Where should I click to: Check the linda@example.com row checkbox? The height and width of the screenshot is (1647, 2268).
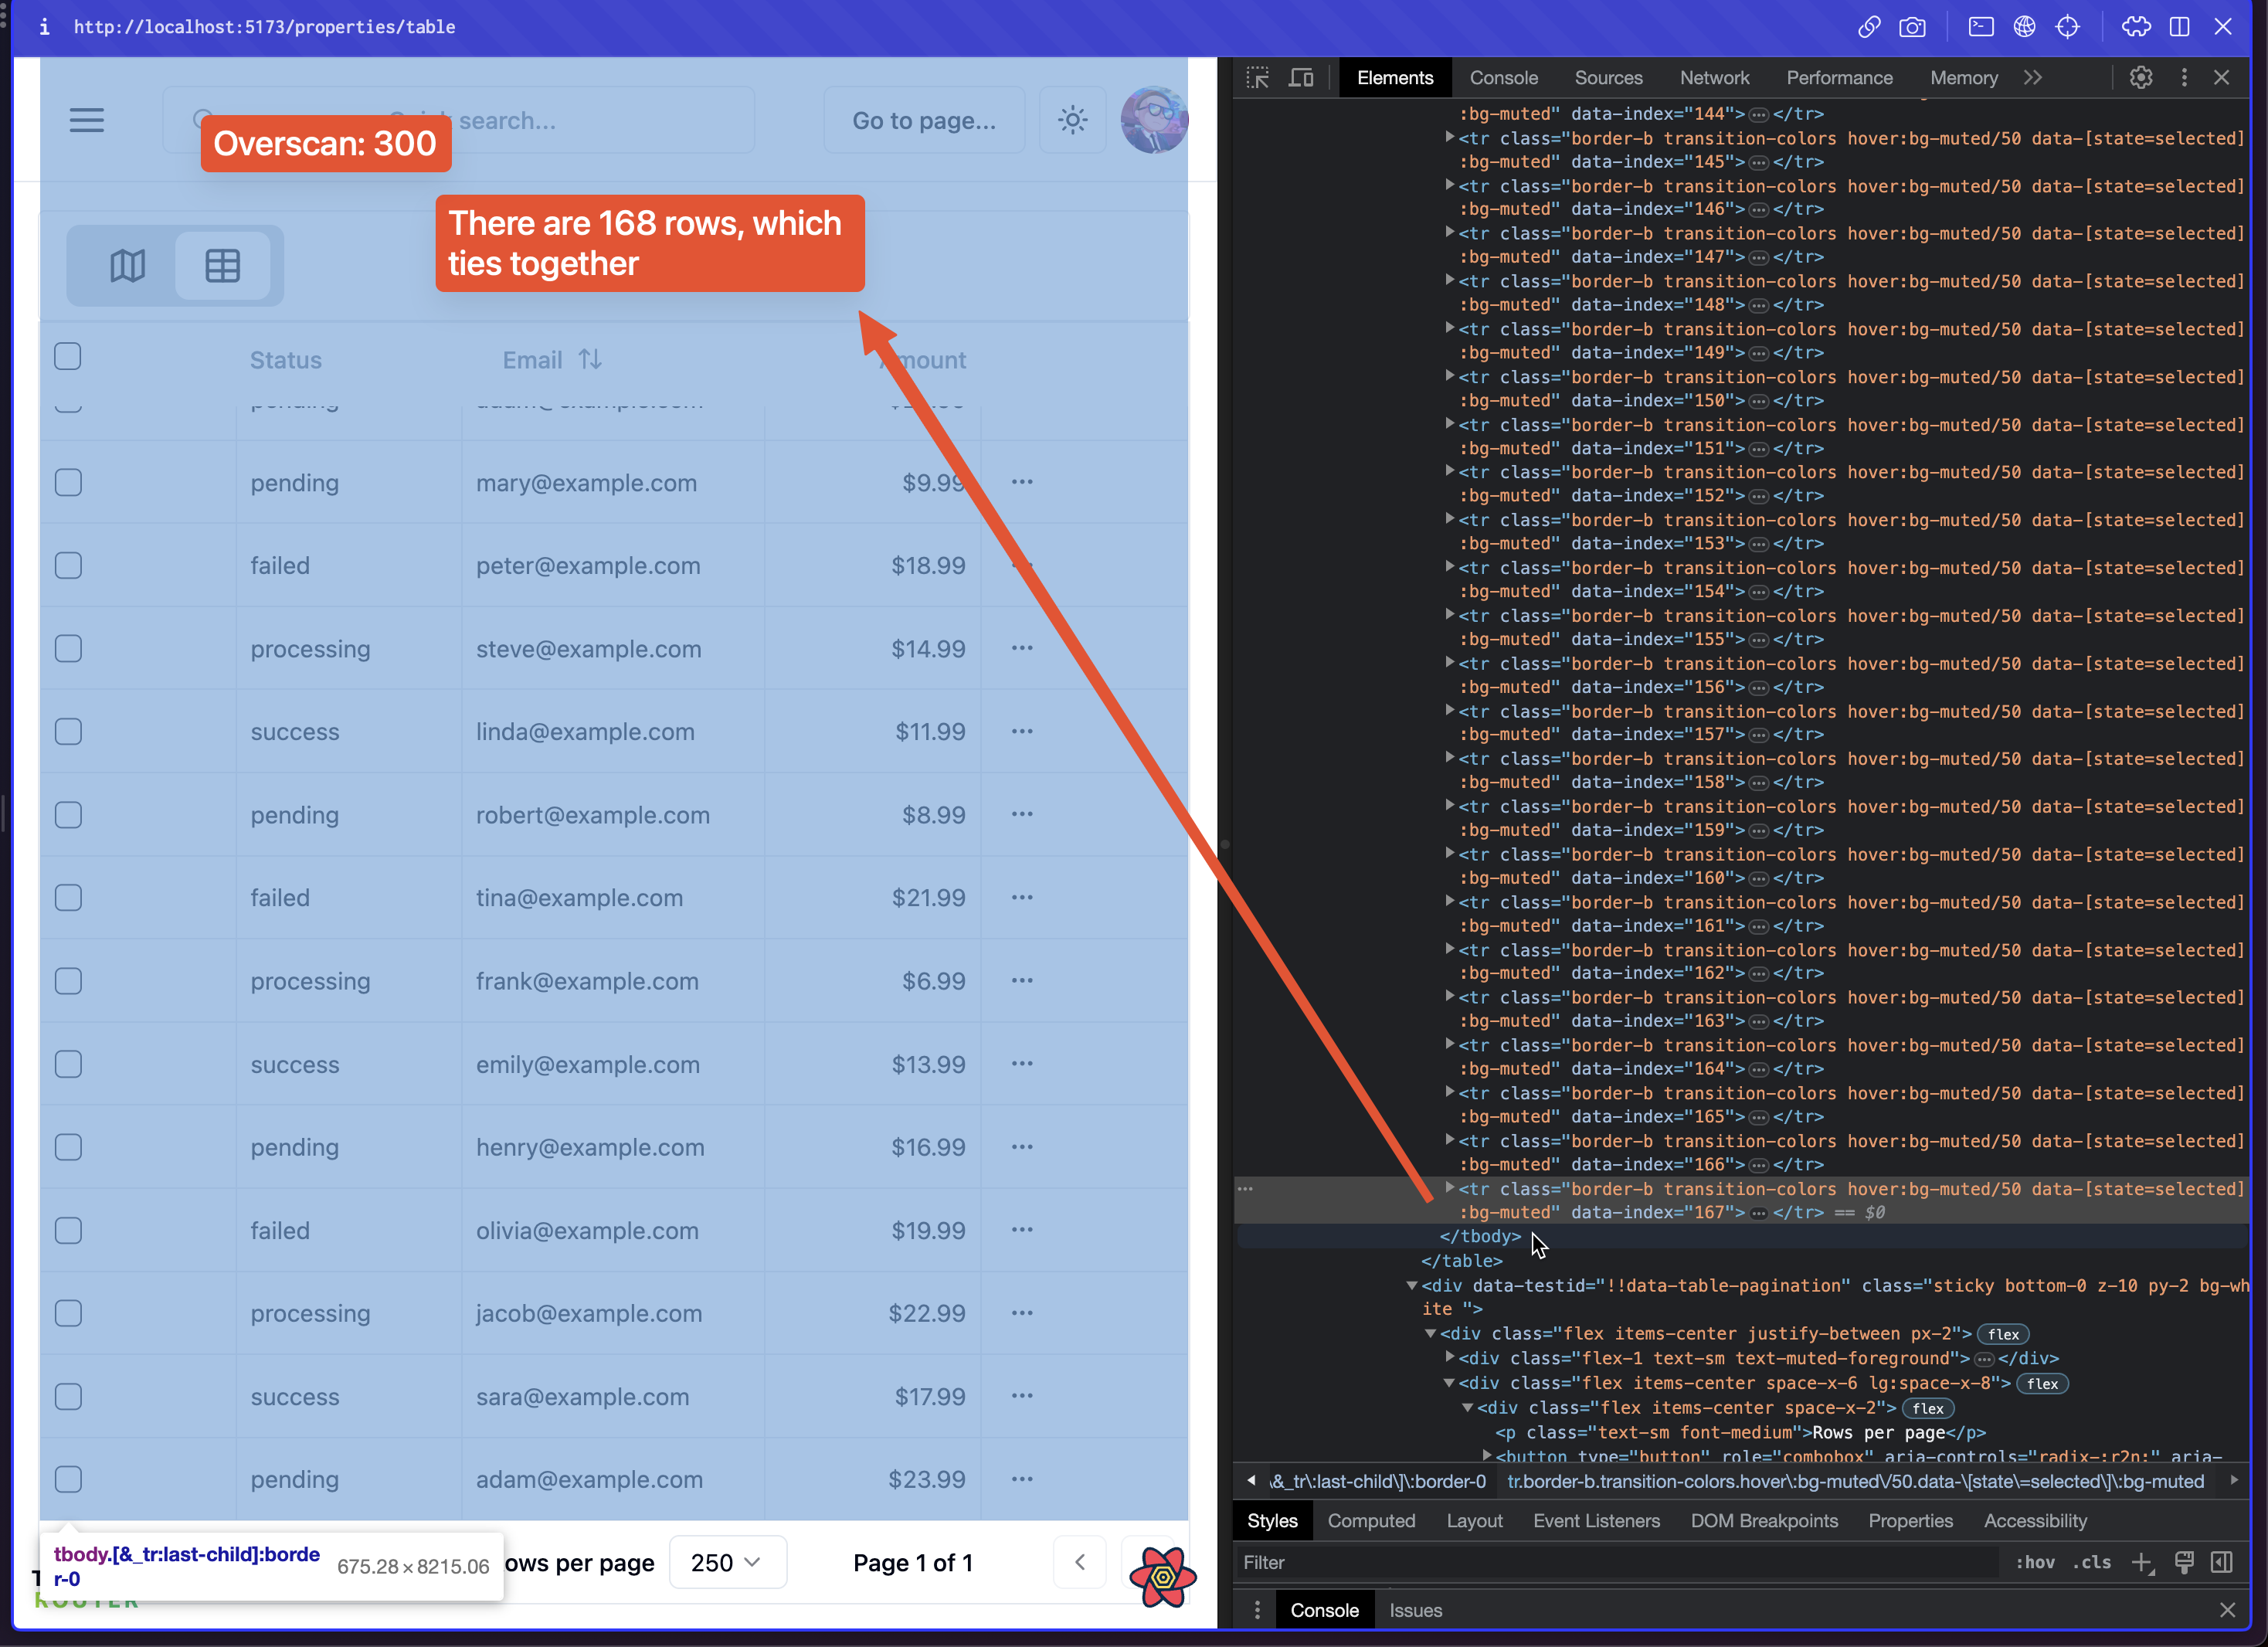pyautogui.click(x=68, y=732)
